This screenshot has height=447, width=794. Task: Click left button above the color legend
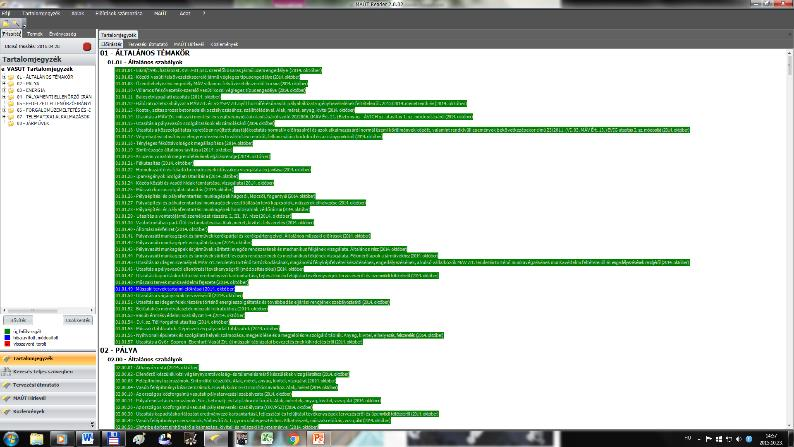pyautogui.click(x=18, y=320)
